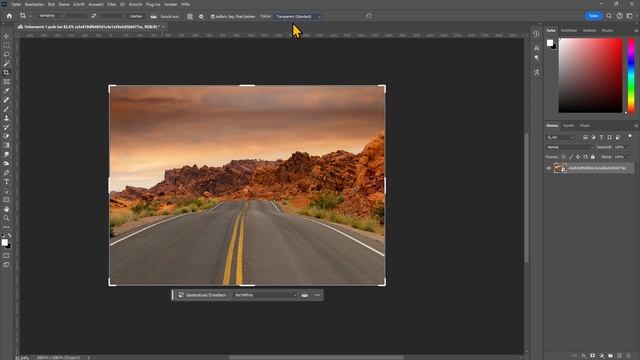
Task: Open the Color panel flyout menu
Action: (x=636, y=31)
